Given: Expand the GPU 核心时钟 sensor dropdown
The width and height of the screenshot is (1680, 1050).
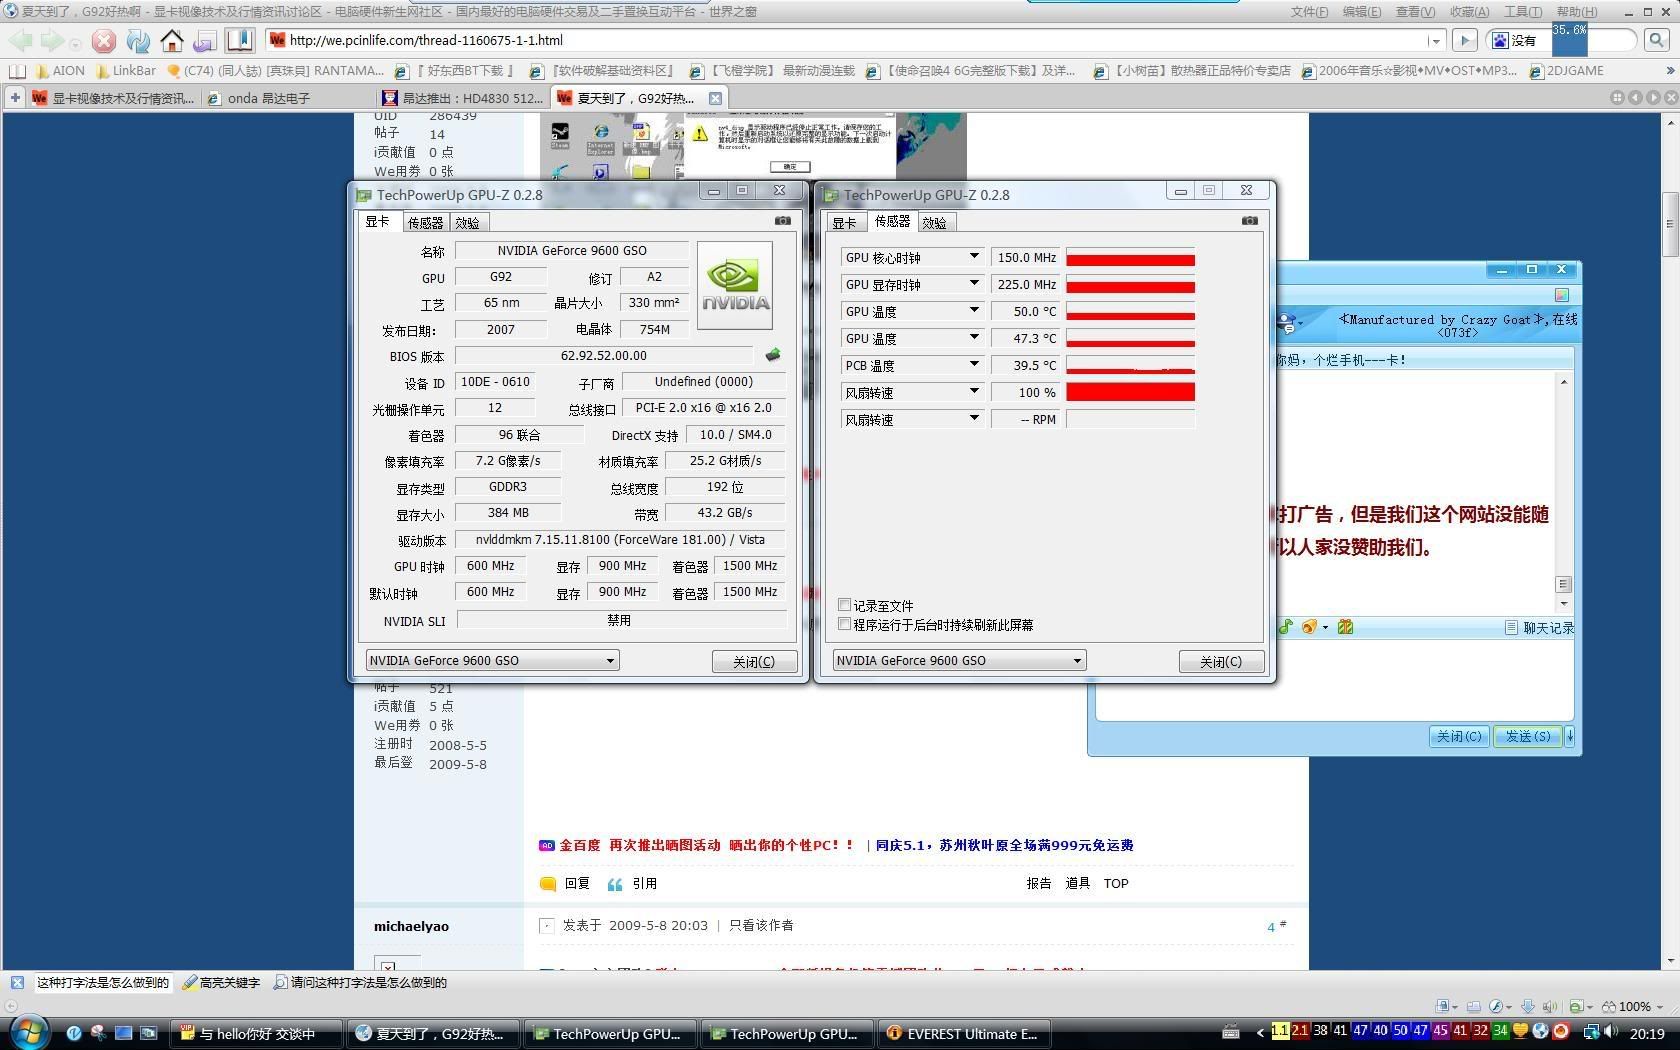Looking at the screenshot, I should click(973, 257).
